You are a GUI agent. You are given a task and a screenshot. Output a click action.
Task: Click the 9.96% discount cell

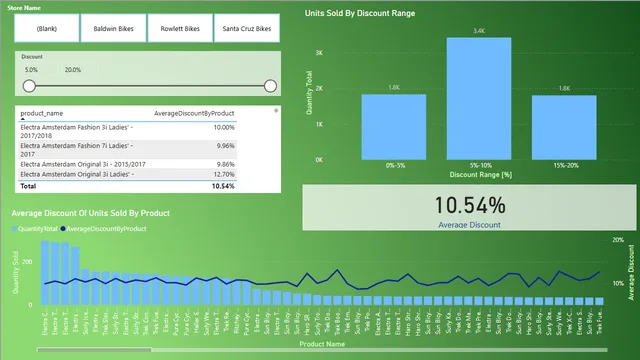click(225, 145)
